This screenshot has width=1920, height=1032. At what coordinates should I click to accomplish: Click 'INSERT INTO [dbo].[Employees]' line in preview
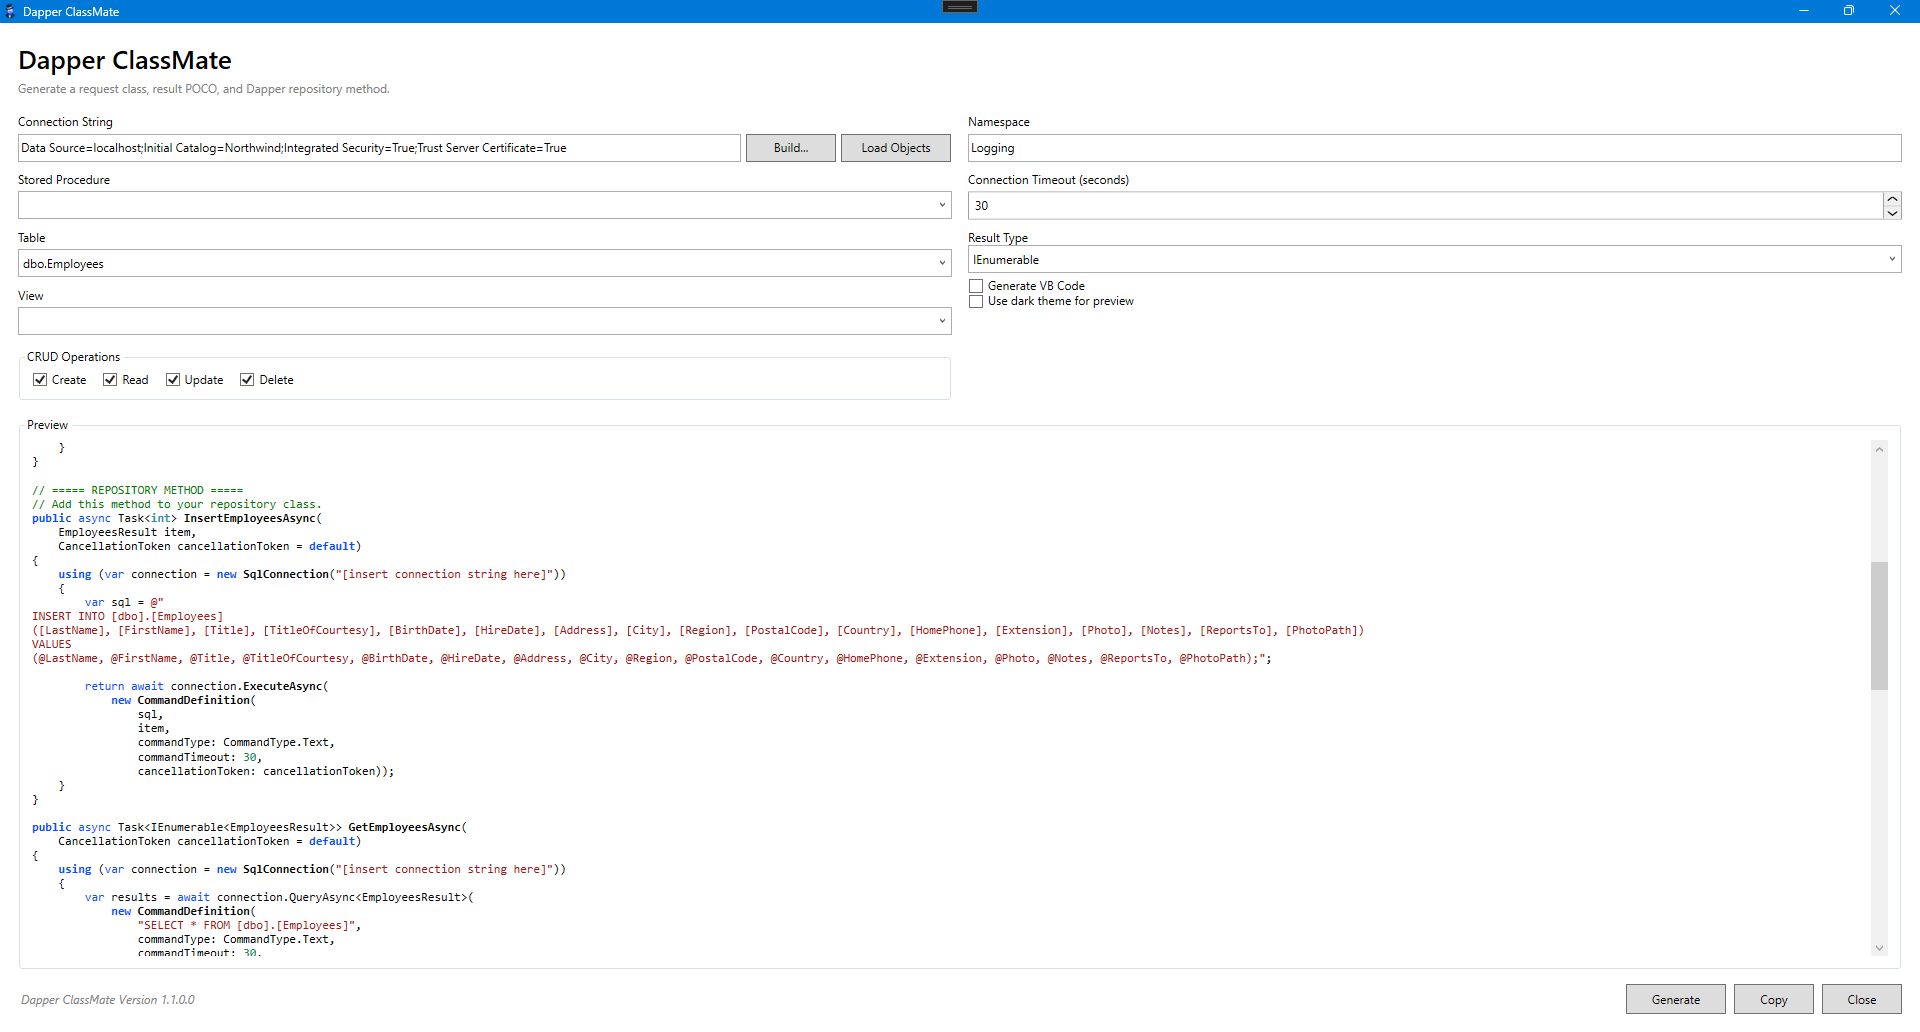point(128,616)
